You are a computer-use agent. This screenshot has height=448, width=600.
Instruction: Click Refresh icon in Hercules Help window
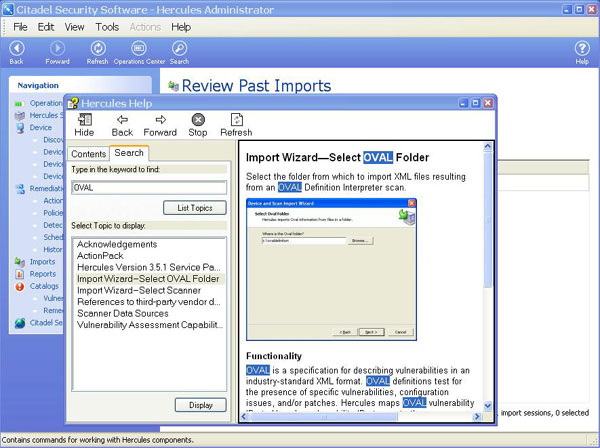pos(236,124)
